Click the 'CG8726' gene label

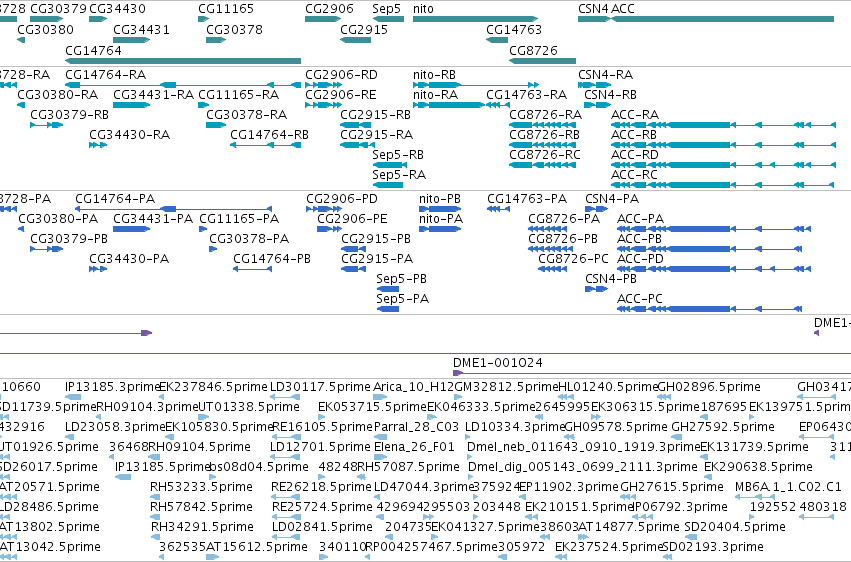tap(533, 50)
